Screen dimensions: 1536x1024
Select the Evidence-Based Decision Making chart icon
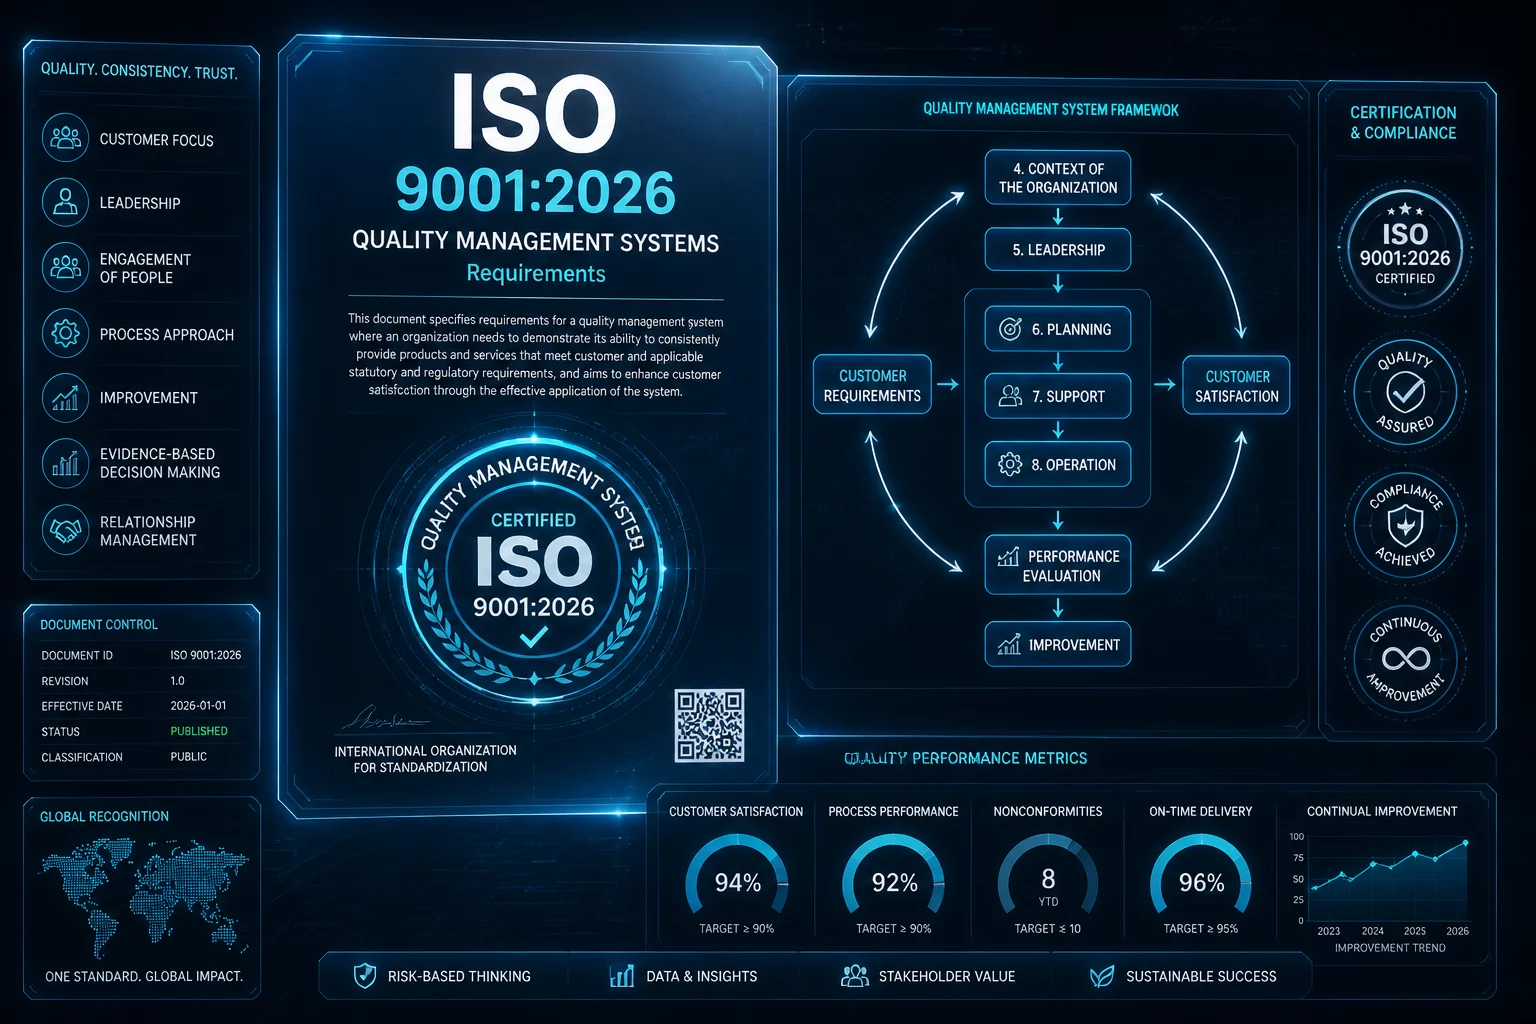click(65, 462)
